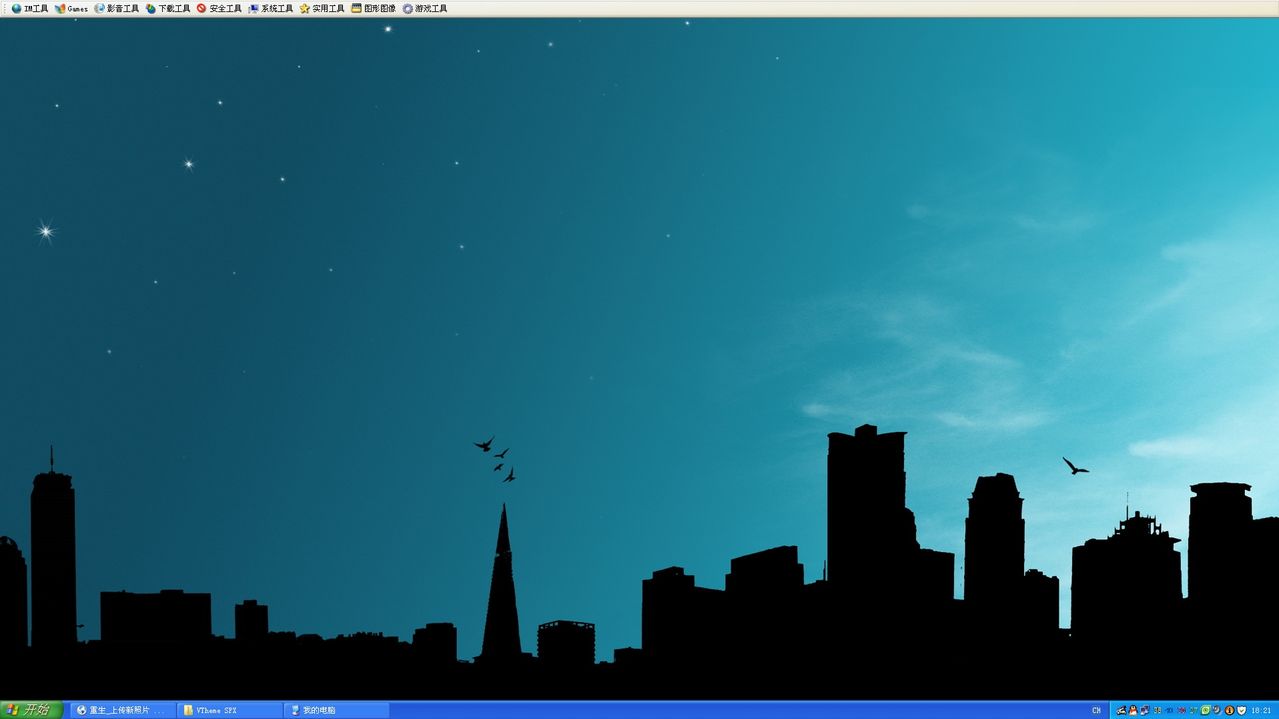Click the green square tray icon
1279x719 pixels.
click(1205, 710)
